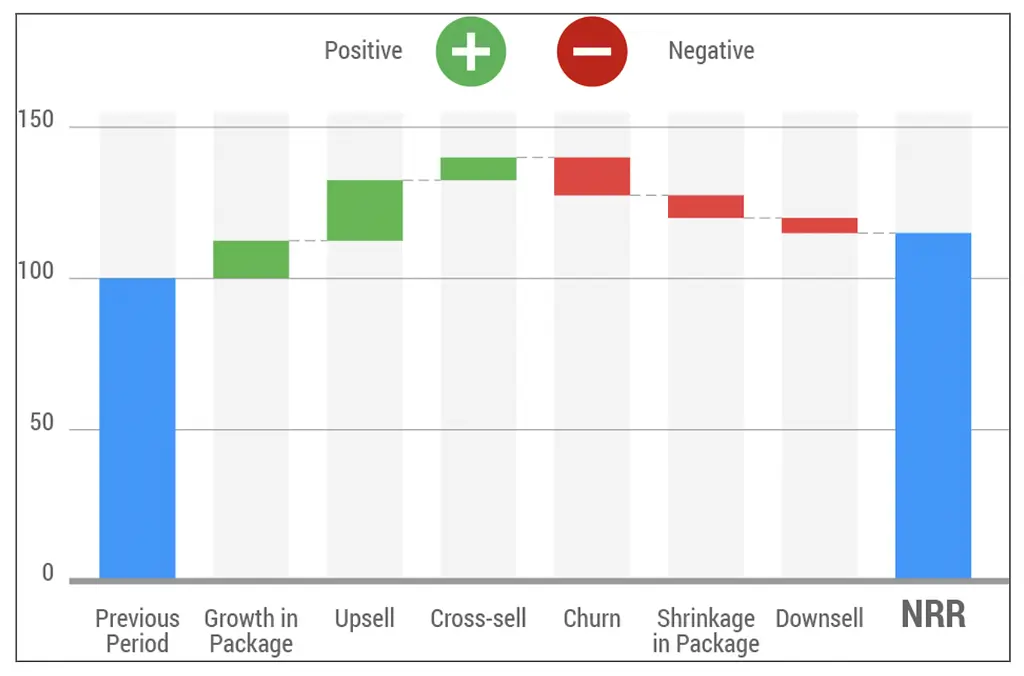Click the Churn axis label
Image resolution: width=1024 pixels, height=676 pixels.
pos(592,618)
